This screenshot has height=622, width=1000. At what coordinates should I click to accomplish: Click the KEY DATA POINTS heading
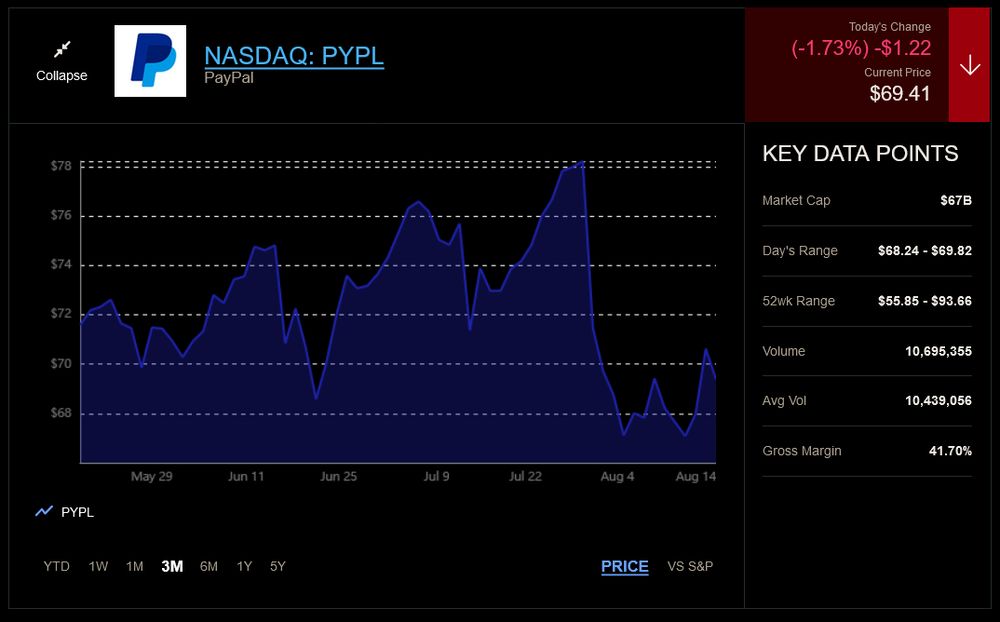pos(860,154)
